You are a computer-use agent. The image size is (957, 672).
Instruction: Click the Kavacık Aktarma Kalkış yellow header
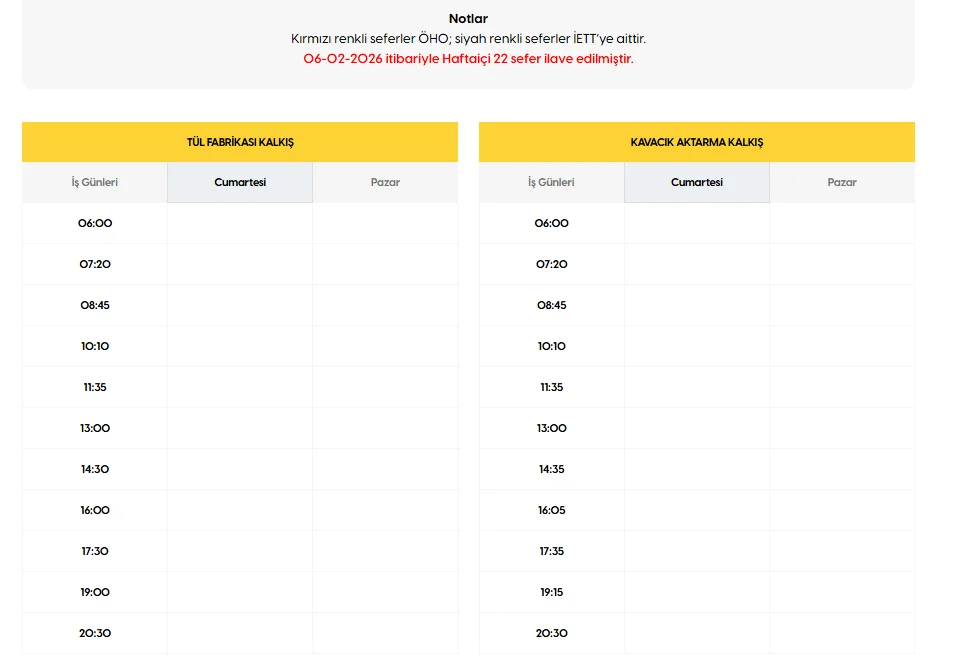pos(697,142)
